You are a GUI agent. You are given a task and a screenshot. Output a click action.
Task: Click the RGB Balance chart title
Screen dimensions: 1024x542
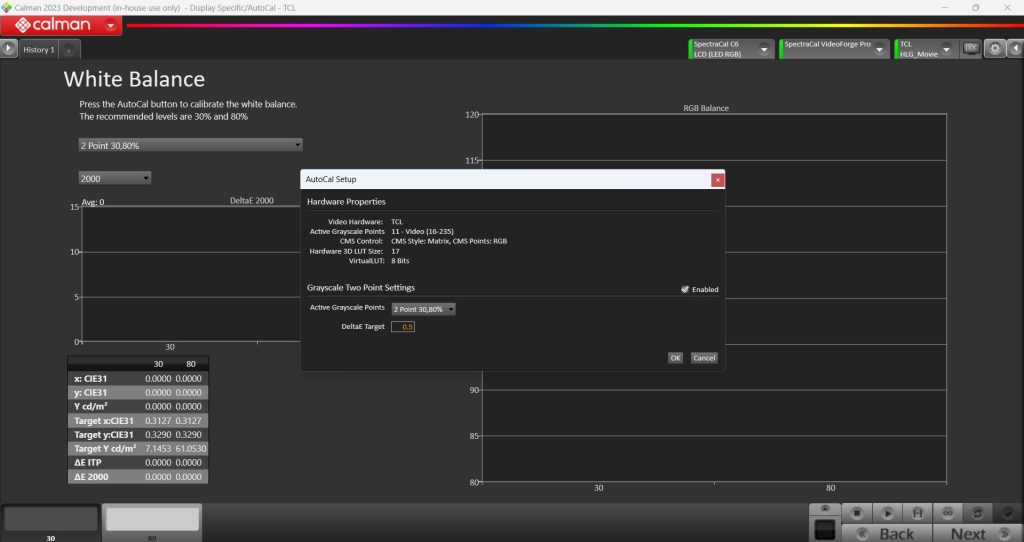(x=705, y=108)
